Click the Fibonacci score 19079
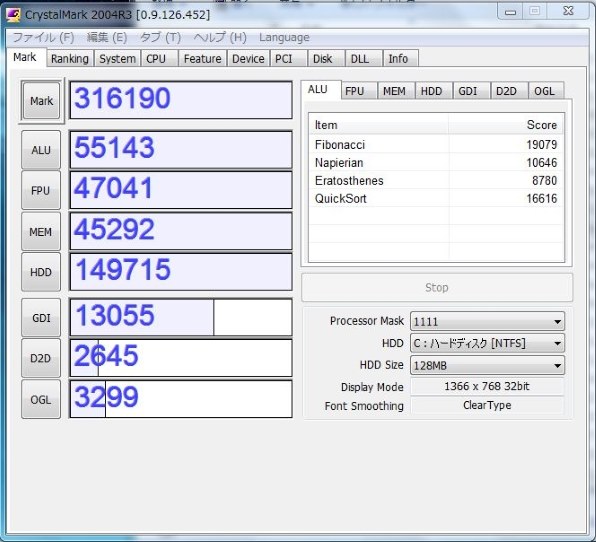 pyautogui.click(x=541, y=144)
